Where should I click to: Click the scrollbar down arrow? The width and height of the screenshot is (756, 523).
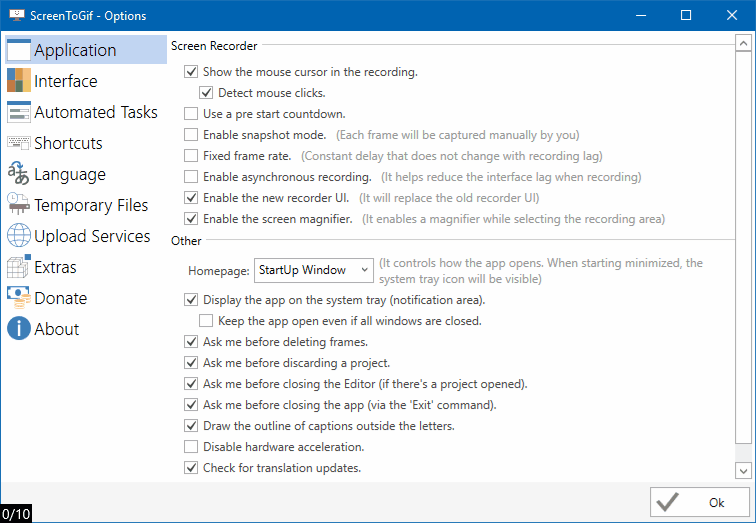click(743, 470)
